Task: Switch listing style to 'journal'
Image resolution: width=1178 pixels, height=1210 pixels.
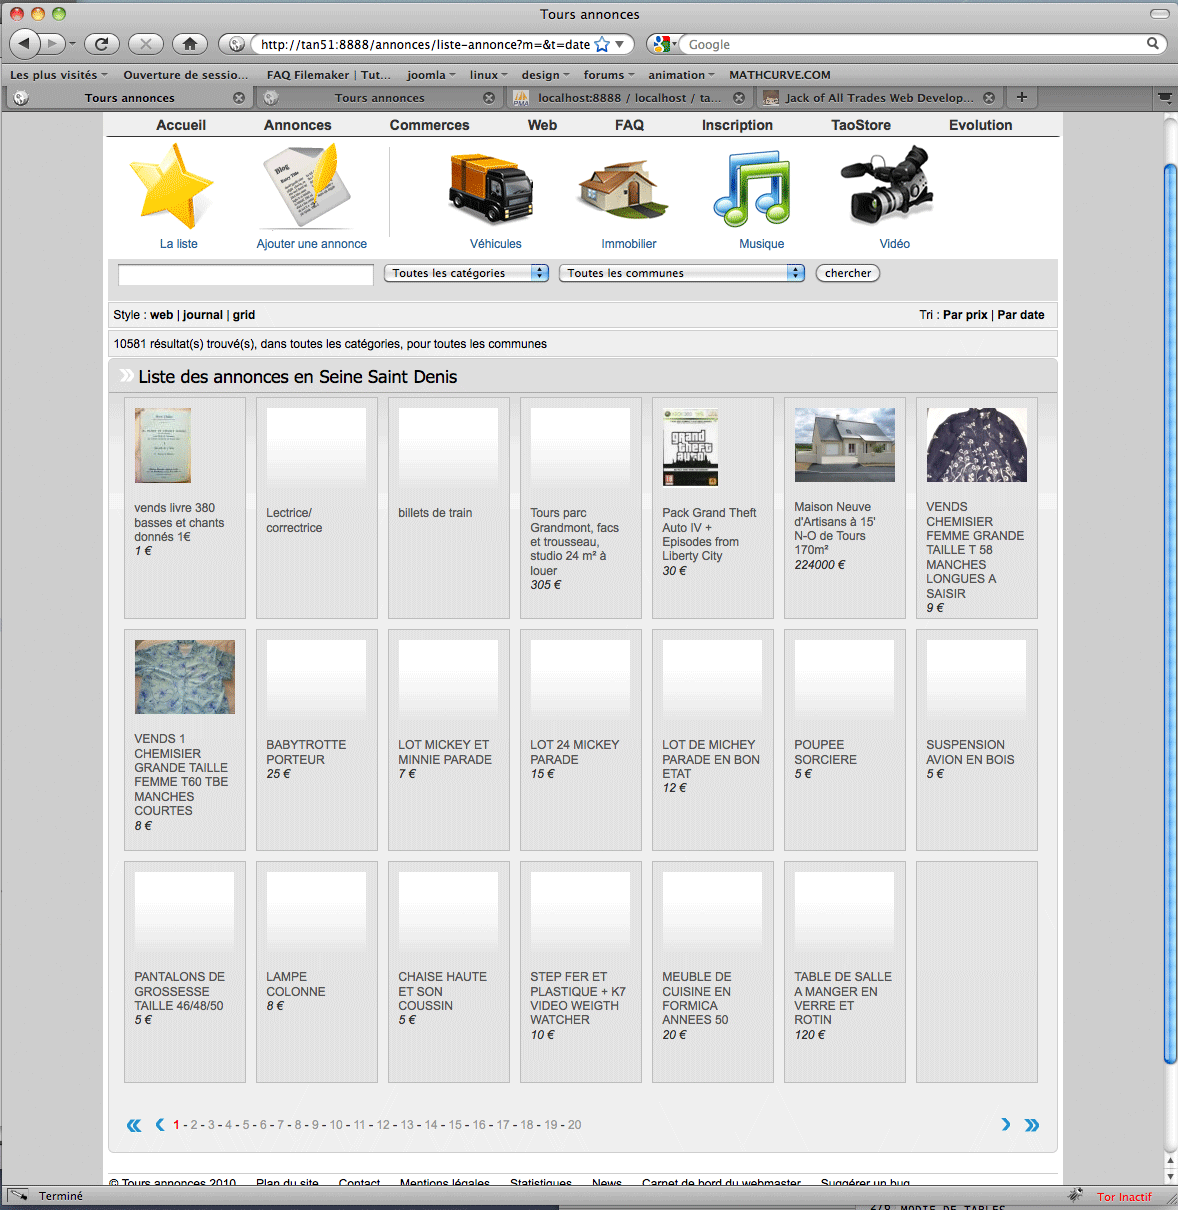Action: click(203, 315)
